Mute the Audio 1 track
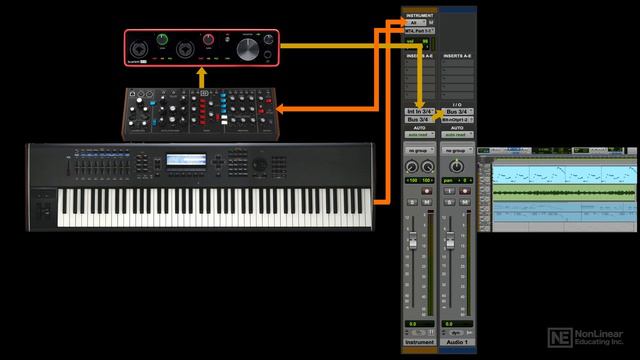Image resolution: width=640 pixels, height=360 pixels. tap(464, 202)
